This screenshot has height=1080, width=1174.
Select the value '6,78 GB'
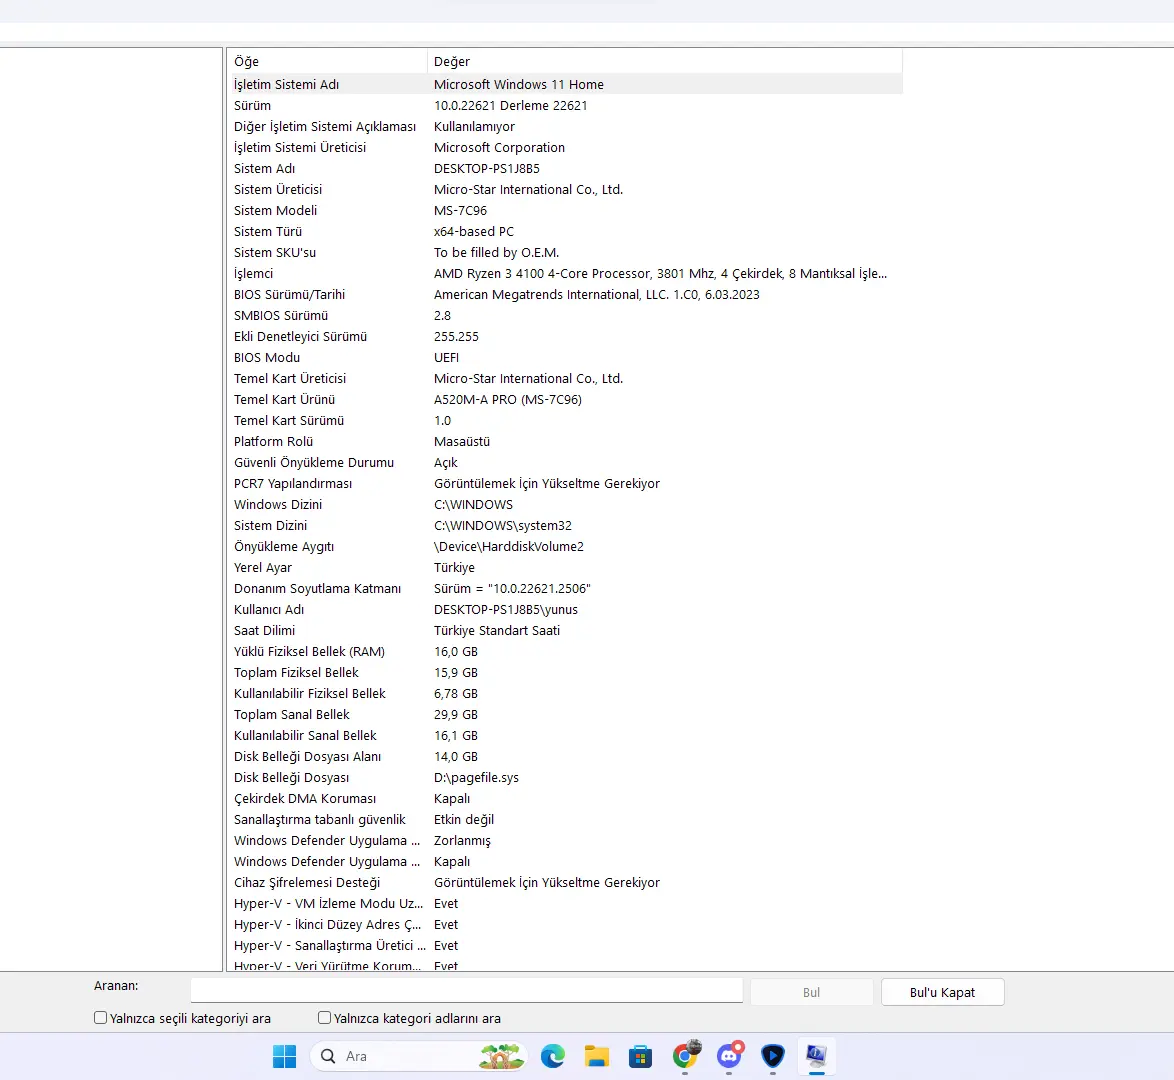click(456, 693)
